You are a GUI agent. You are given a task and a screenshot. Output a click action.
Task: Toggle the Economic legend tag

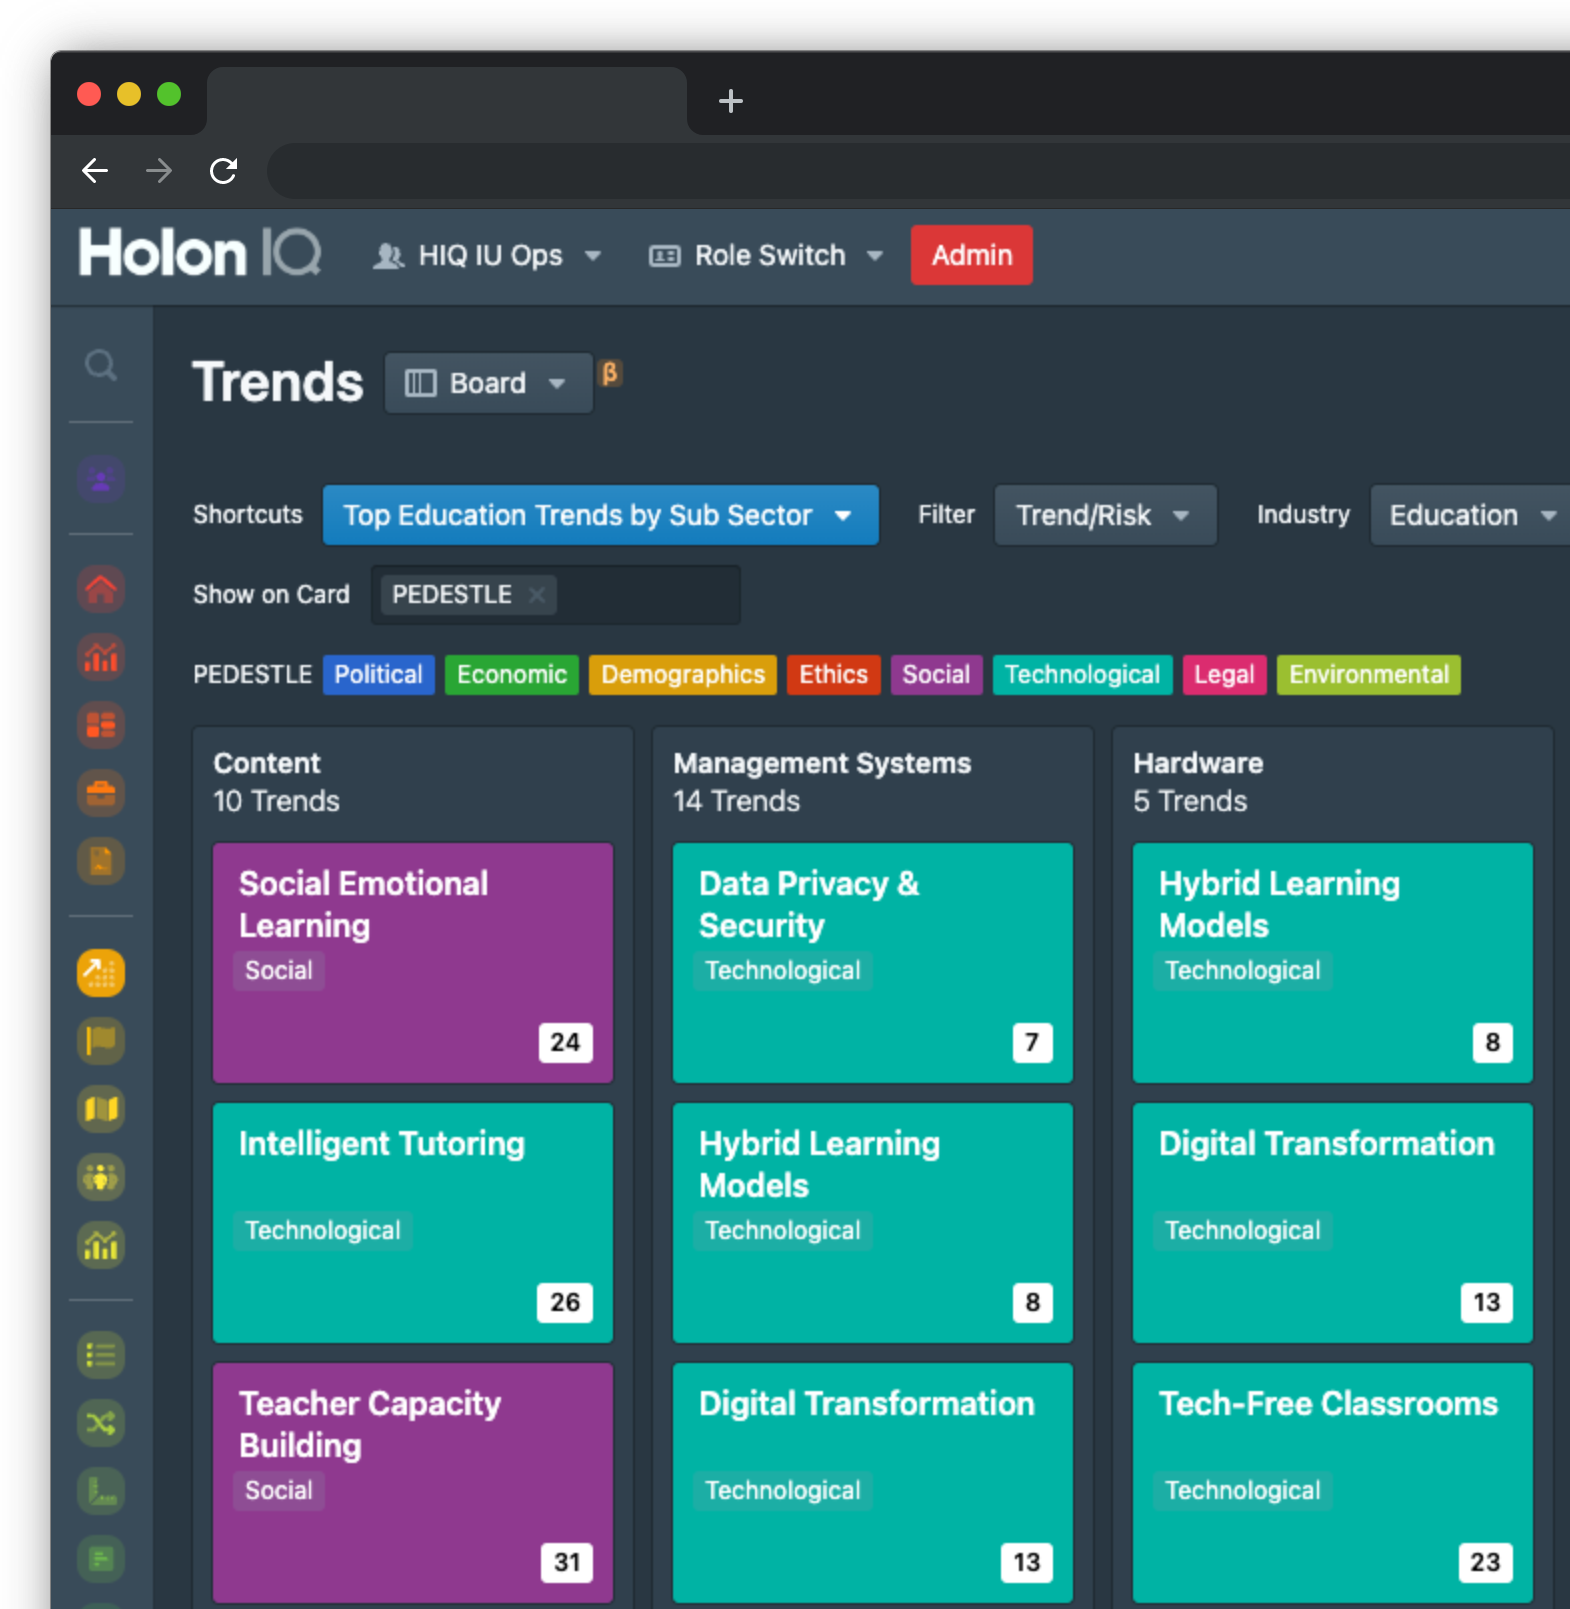coord(512,675)
